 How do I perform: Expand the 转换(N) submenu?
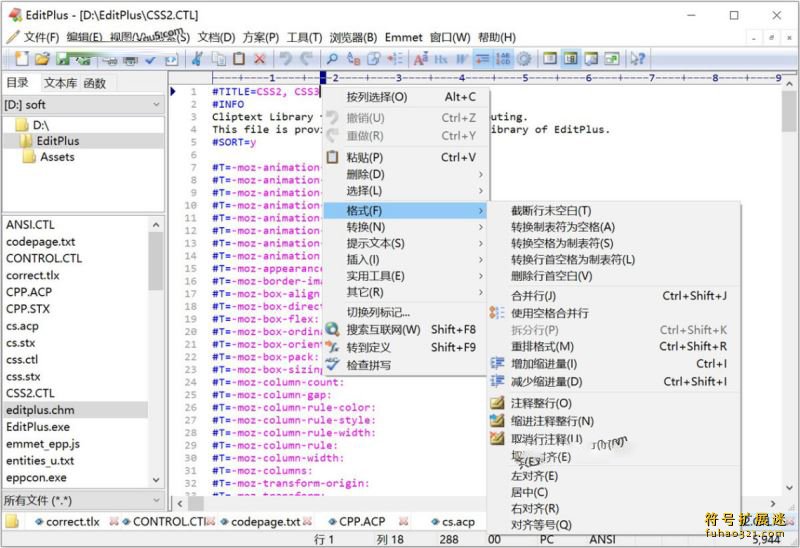[x=406, y=227]
